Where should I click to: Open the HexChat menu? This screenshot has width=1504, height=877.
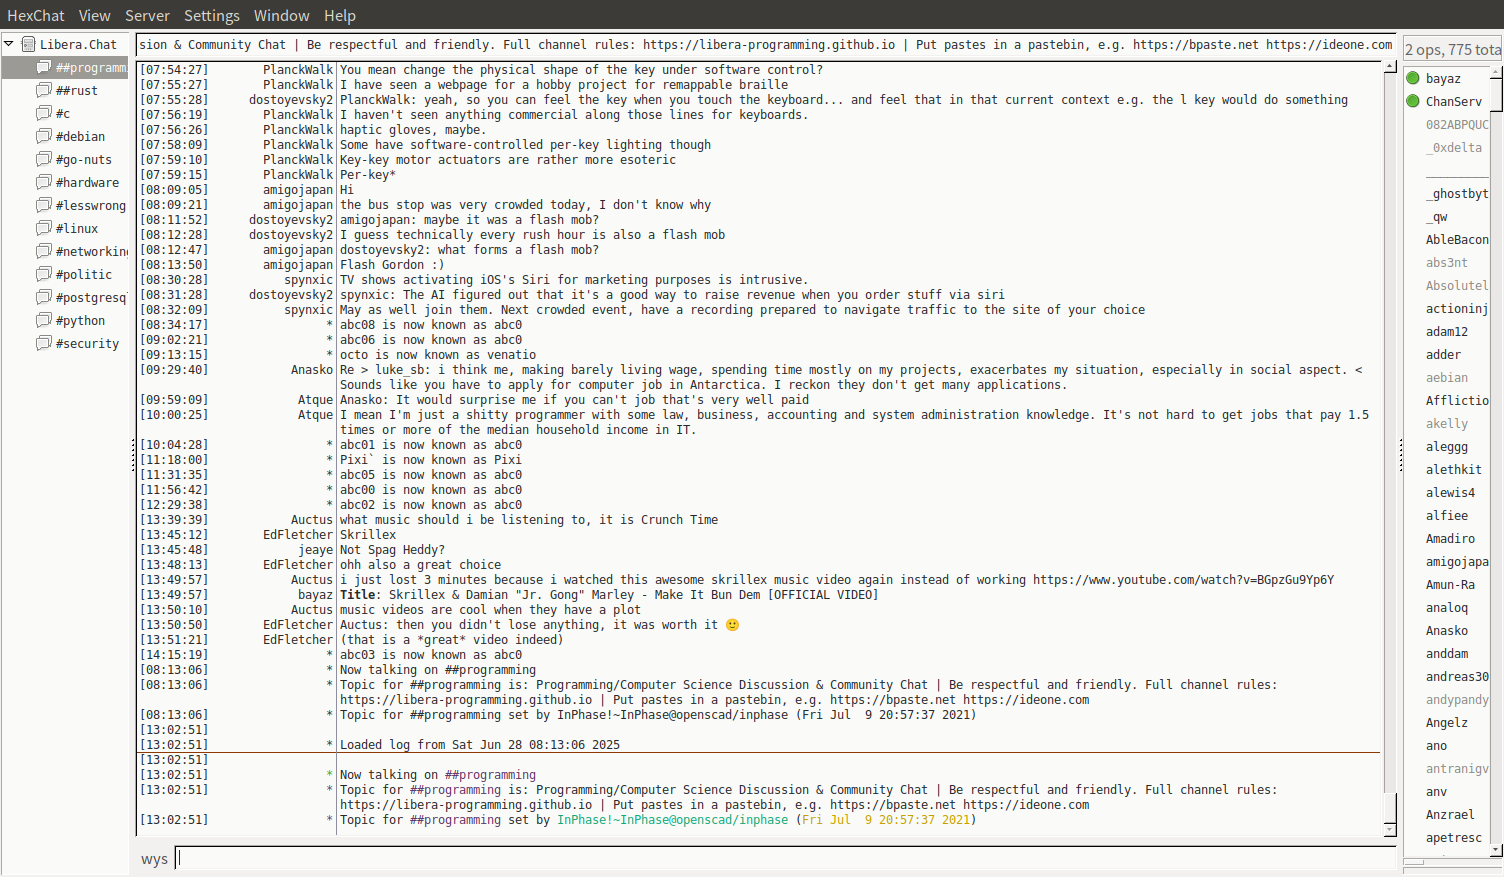click(x=35, y=15)
